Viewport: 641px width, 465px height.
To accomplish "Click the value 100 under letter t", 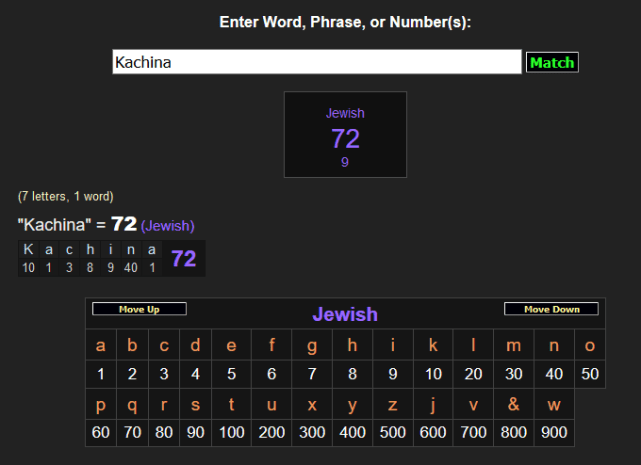I will (x=231, y=432).
